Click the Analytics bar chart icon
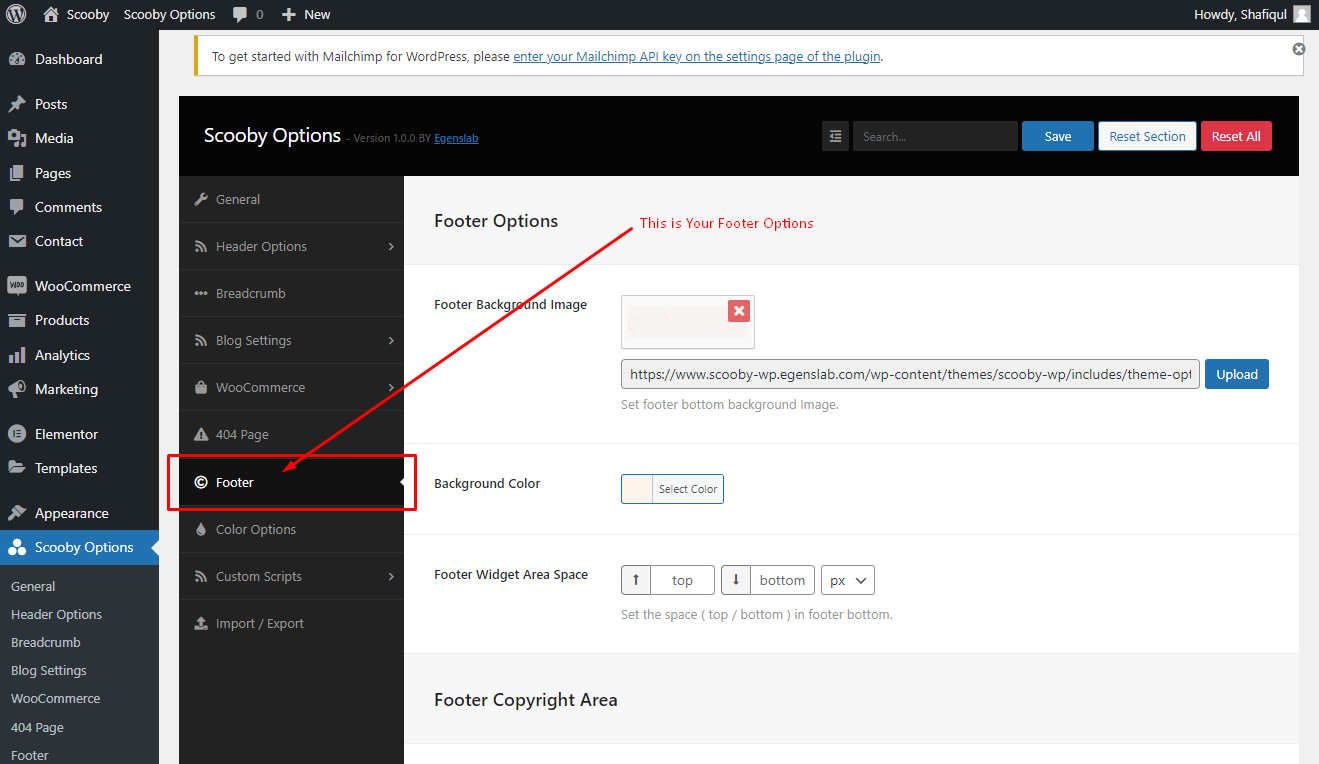This screenshot has height=764, width=1319. click(17, 355)
